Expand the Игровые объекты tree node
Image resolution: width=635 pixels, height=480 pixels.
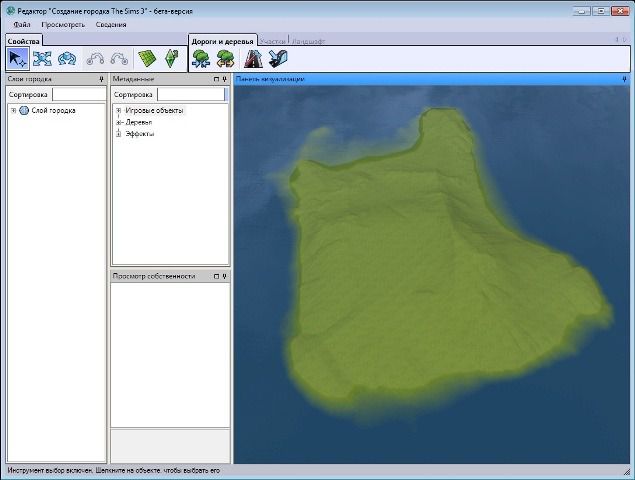tap(119, 110)
